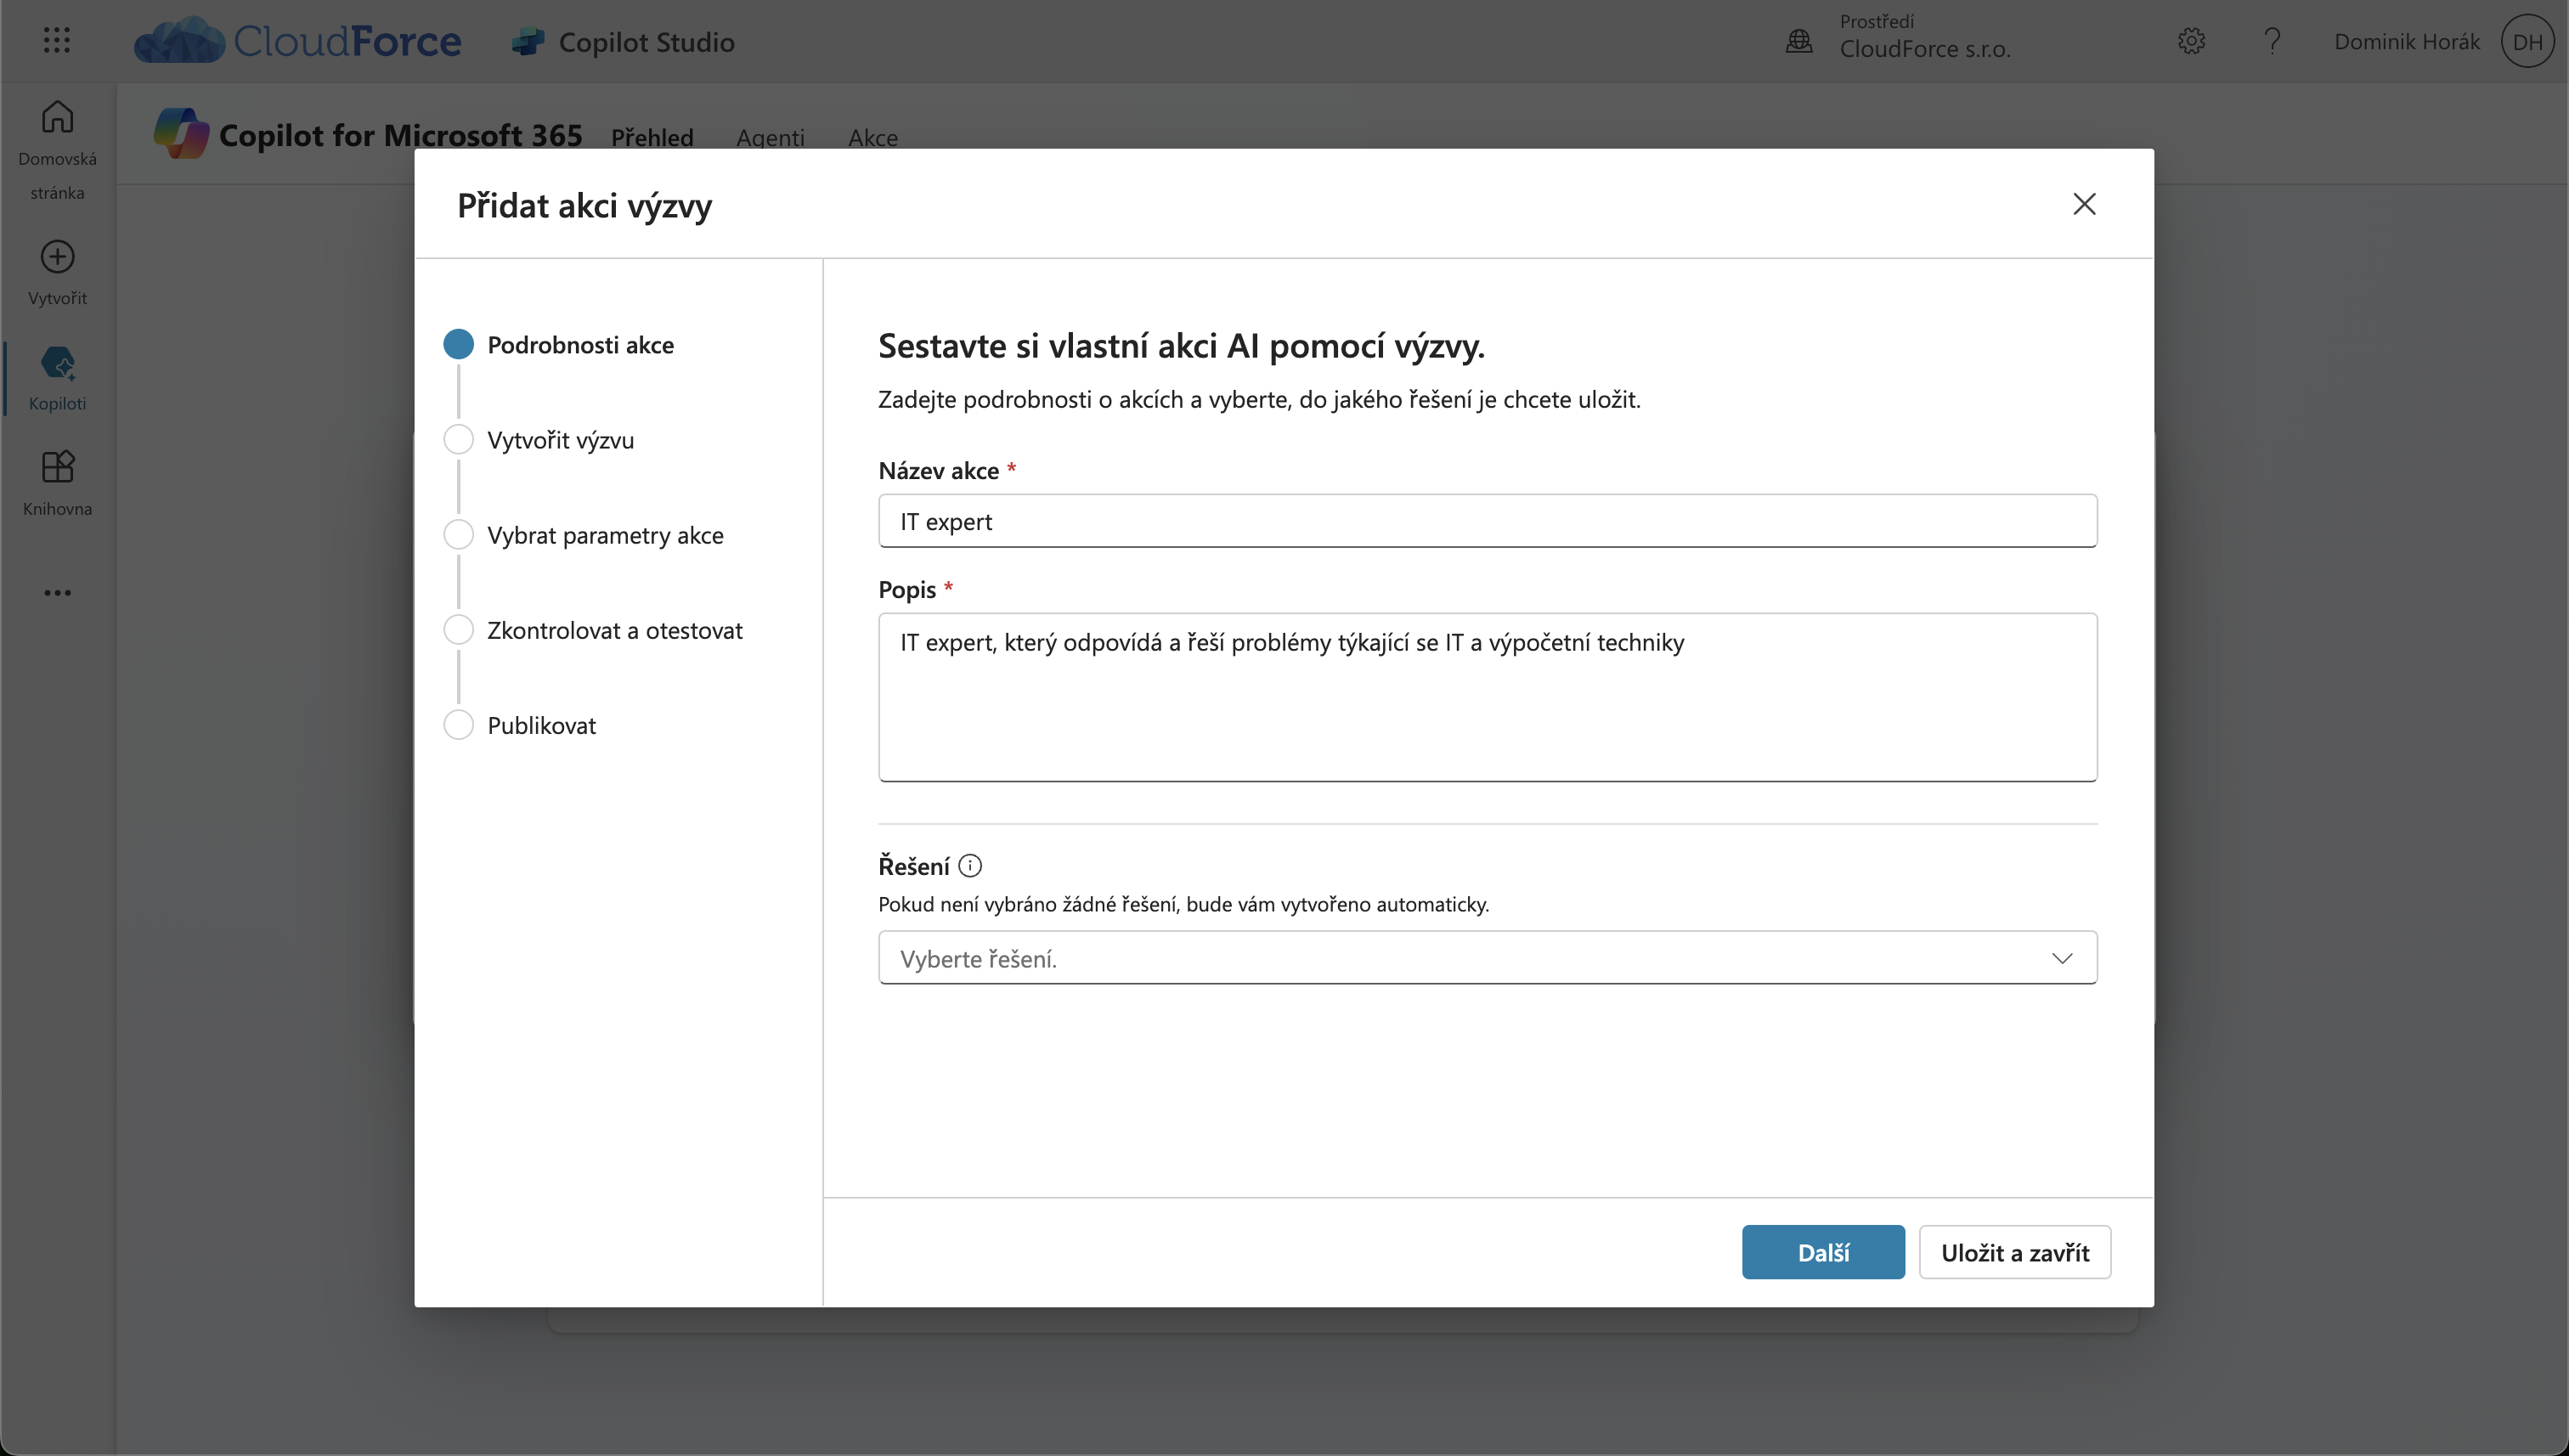
Task: Click into the Název akce input field
Action: click(1487, 521)
